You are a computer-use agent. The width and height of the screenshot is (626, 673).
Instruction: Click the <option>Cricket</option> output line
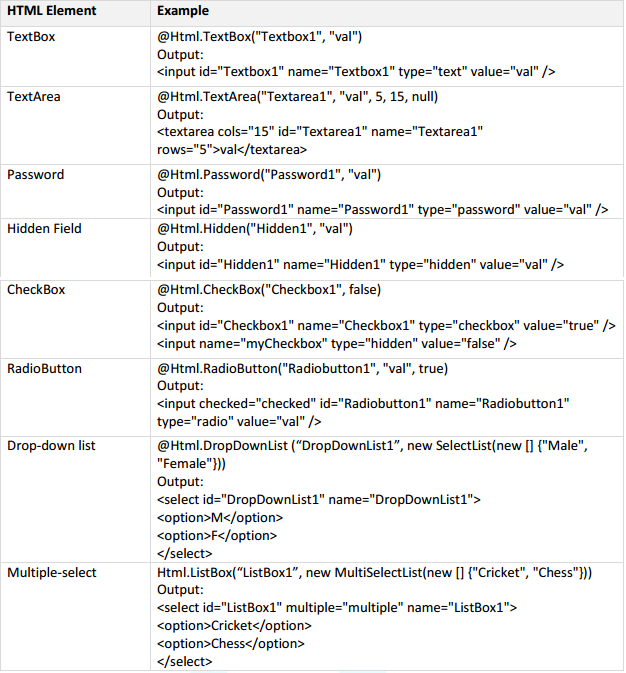(234, 626)
